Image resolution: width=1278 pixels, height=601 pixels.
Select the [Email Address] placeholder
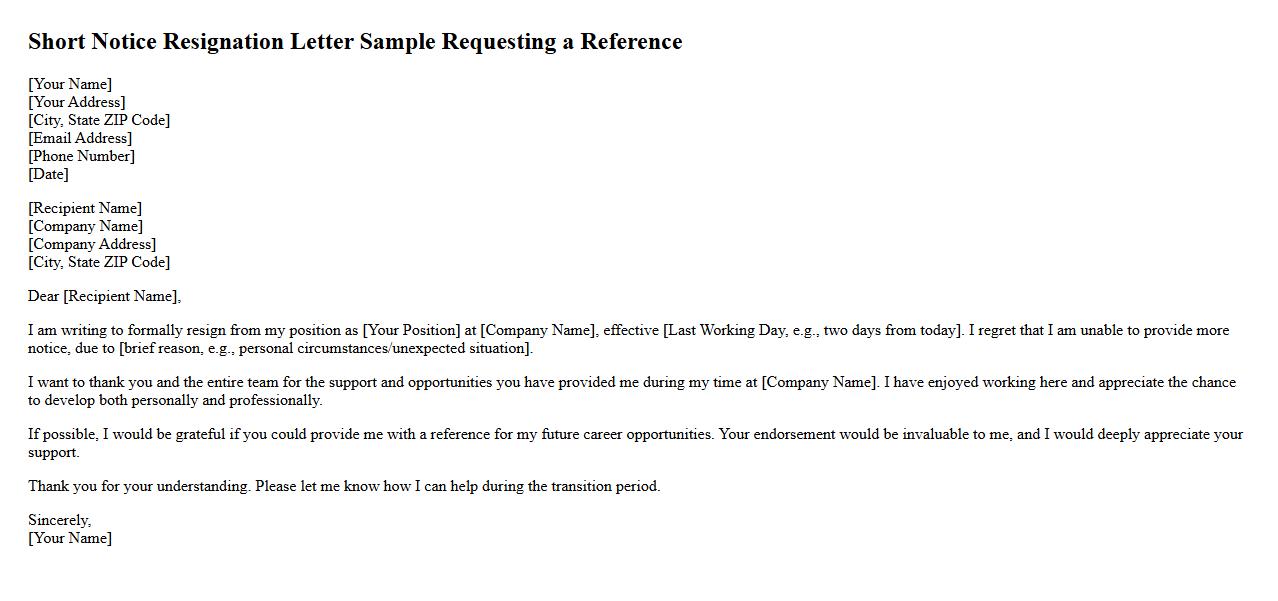[80, 138]
